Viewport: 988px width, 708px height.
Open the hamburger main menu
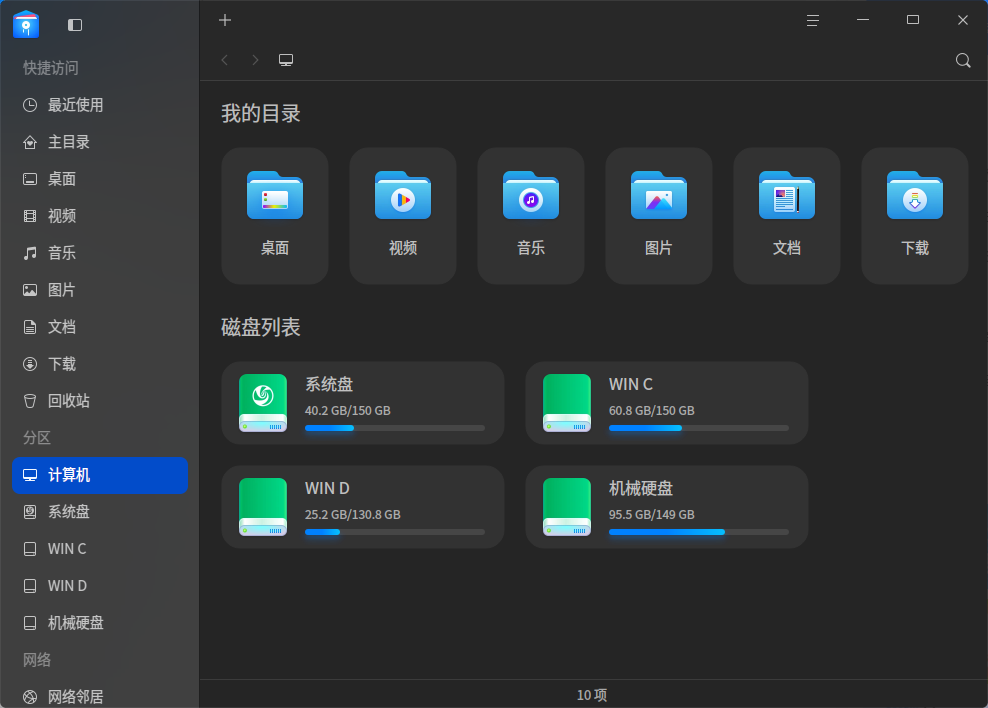pos(813,20)
